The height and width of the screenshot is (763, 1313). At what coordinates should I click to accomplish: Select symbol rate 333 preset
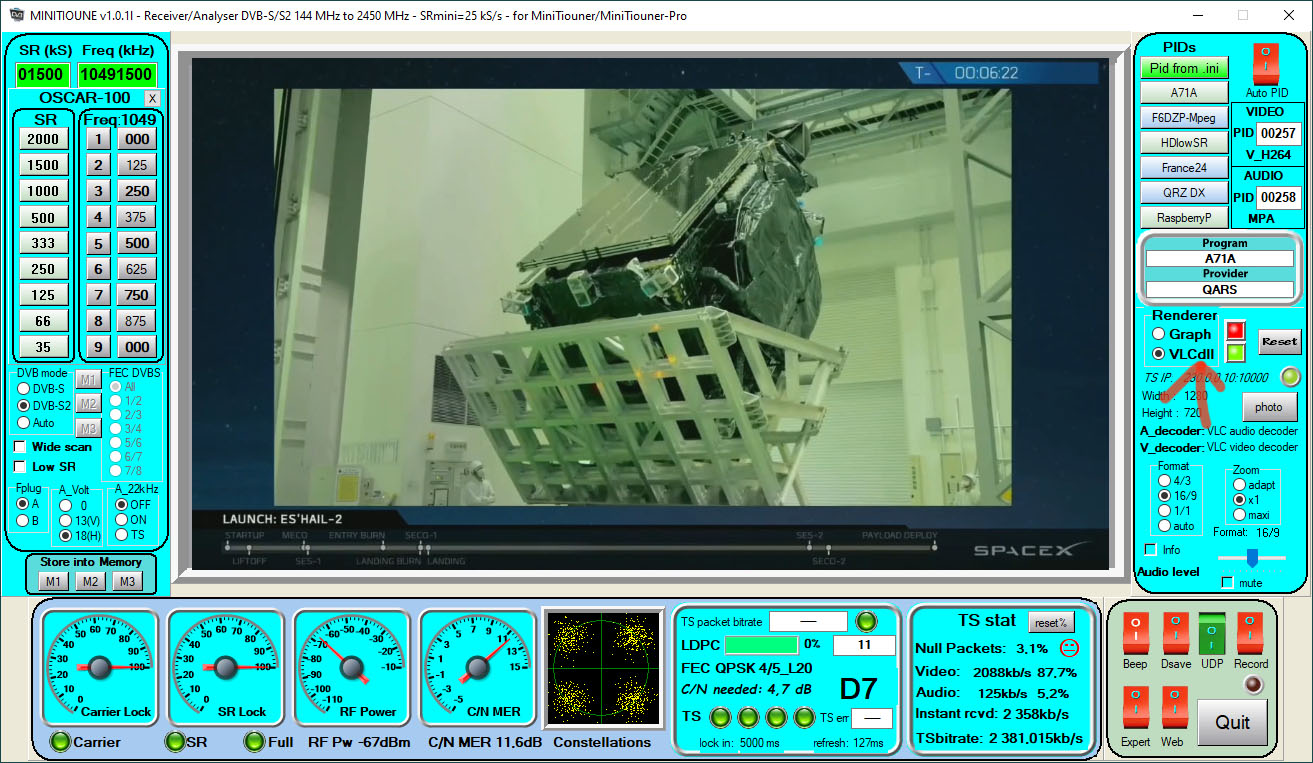click(x=43, y=243)
